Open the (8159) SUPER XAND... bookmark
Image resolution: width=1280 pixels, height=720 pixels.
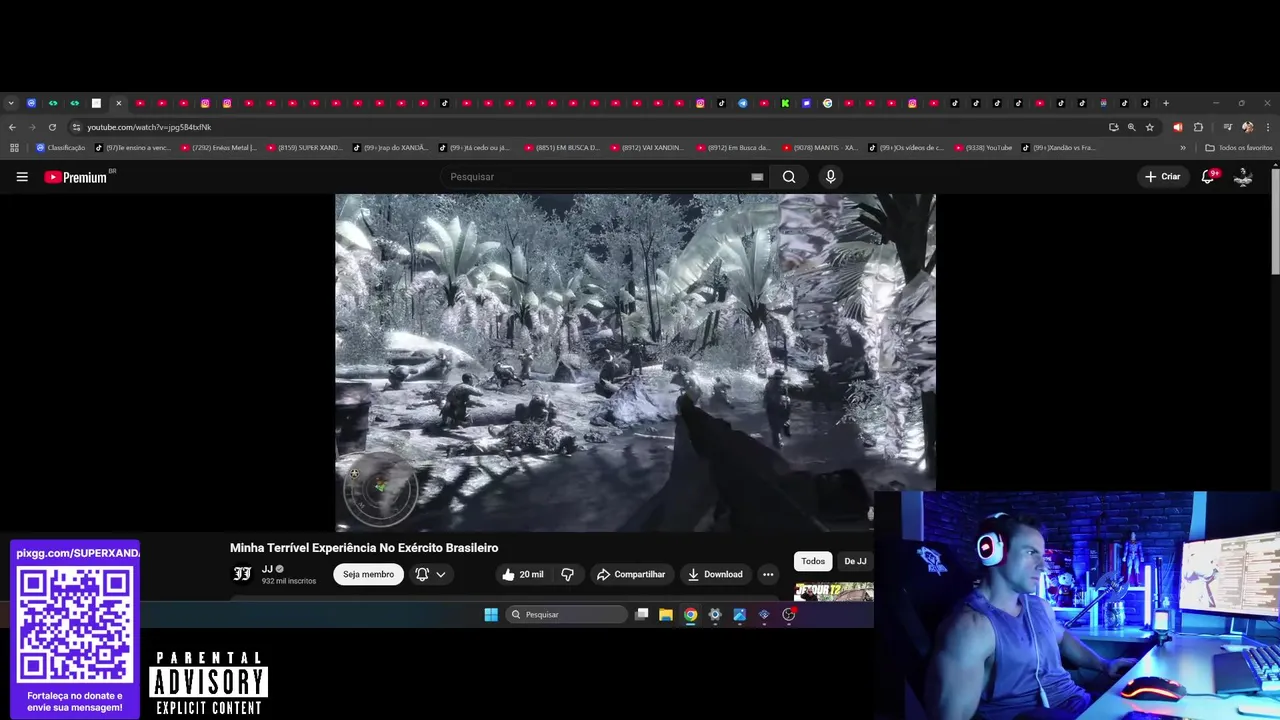pyautogui.click(x=304, y=148)
